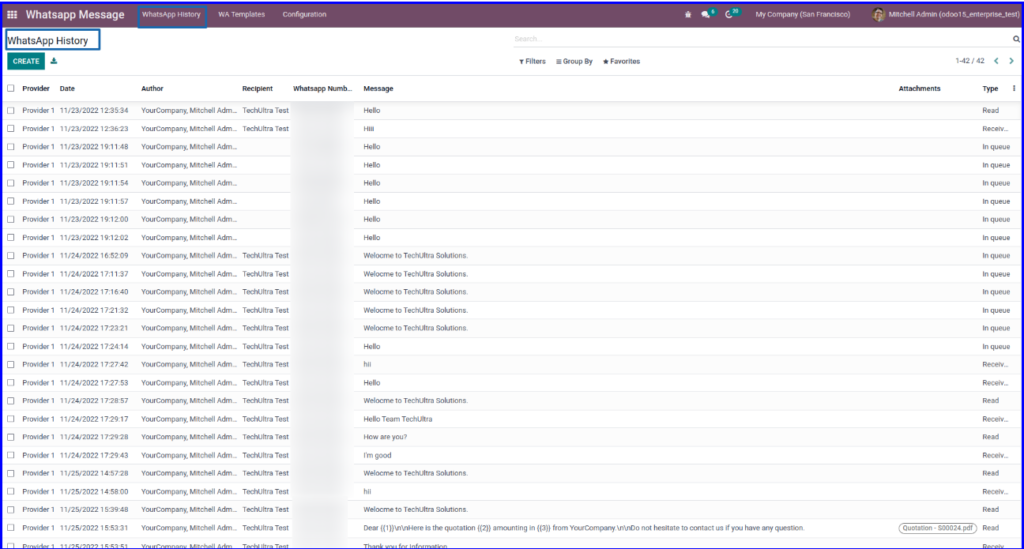Screen dimensions: 1024x549
Task: Go to previous page arrow
Action: point(996,61)
